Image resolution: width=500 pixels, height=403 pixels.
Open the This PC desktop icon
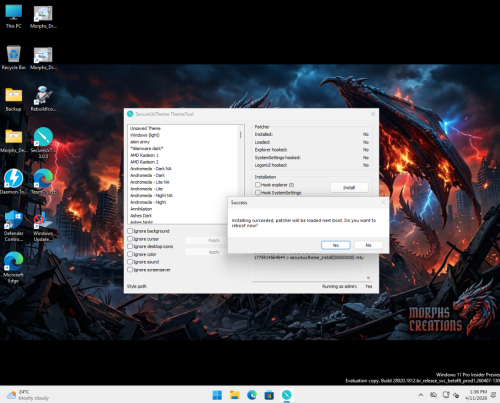[14, 17]
